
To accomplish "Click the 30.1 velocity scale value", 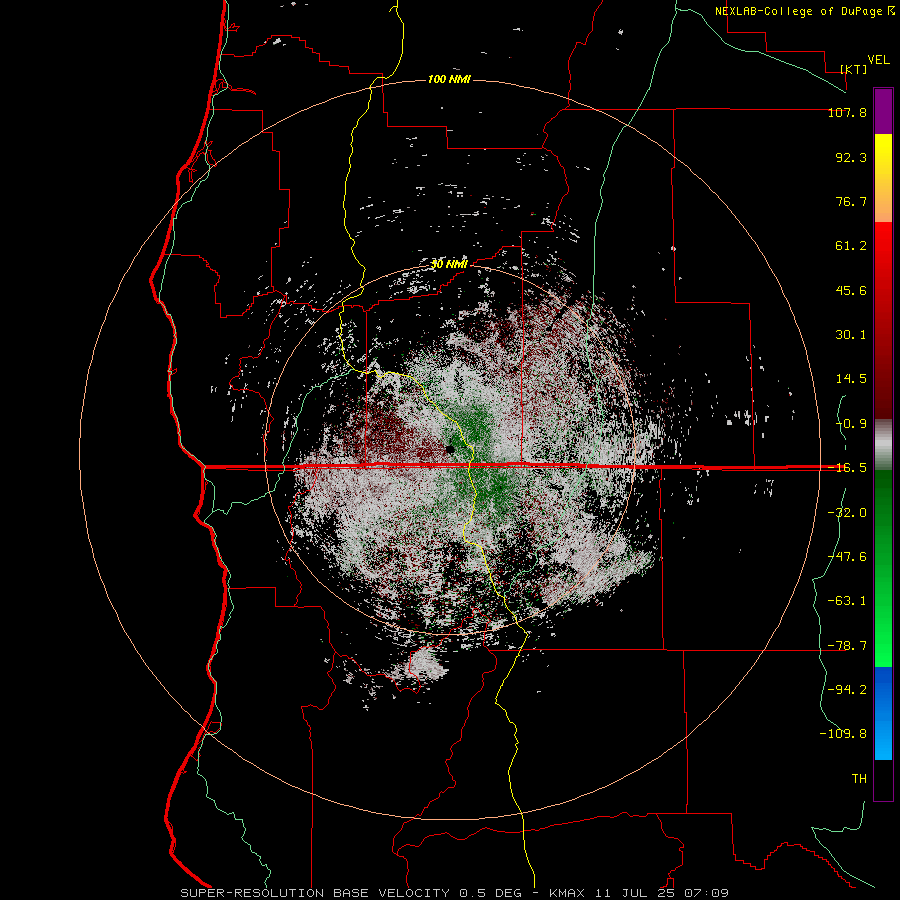I will point(851,335).
